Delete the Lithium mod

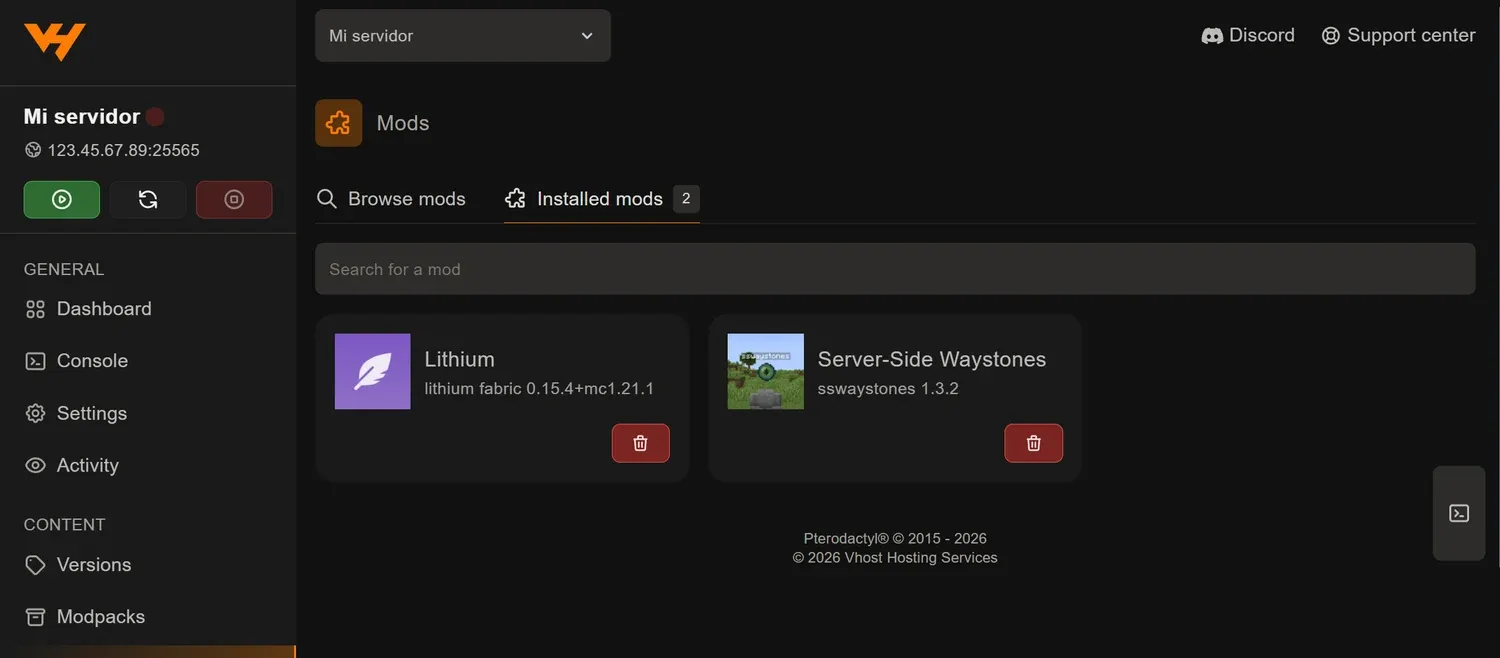coord(641,443)
